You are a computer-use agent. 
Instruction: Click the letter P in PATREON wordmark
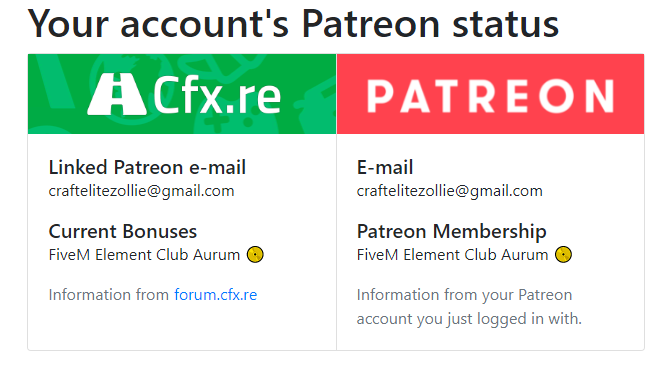click(x=381, y=96)
